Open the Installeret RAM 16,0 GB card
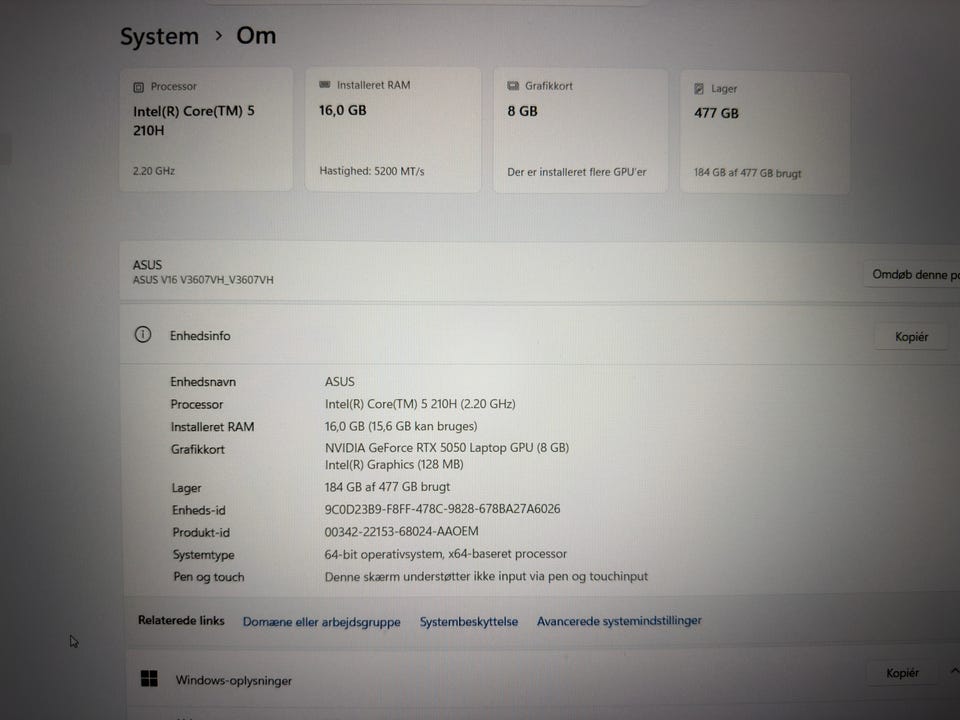 coord(392,130)
